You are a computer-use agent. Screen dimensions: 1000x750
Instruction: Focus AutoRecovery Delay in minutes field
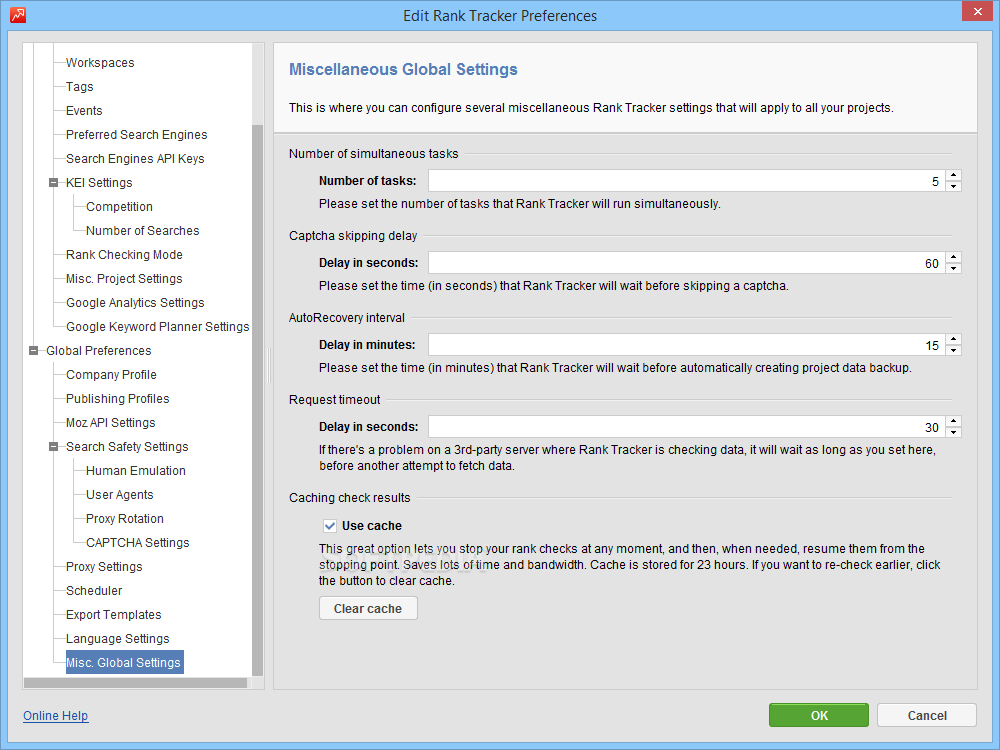coord(687,345)
